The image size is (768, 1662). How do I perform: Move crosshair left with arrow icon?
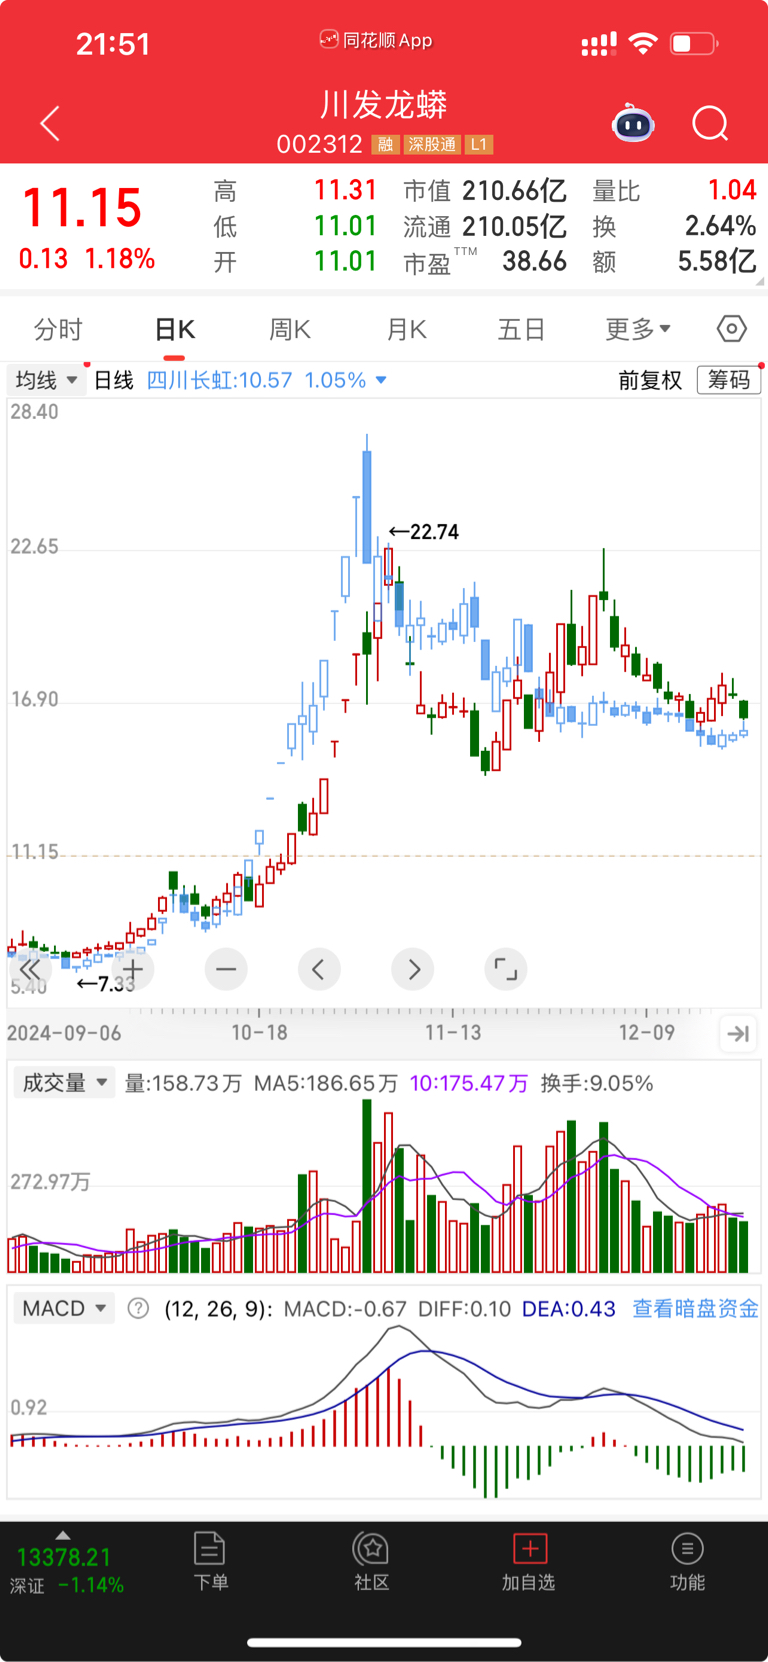[x=319, y=969]
